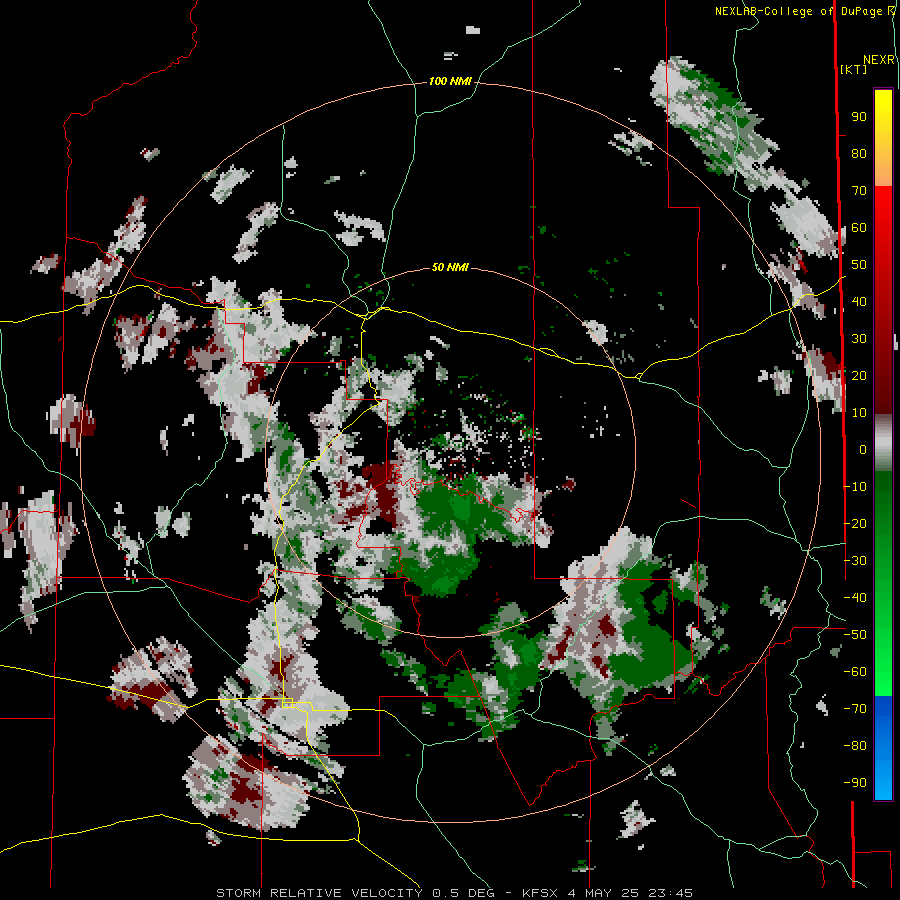
Task: Click the "STORM RELATIVE VELOCITY" caption text
Action: tap(320, 893)
